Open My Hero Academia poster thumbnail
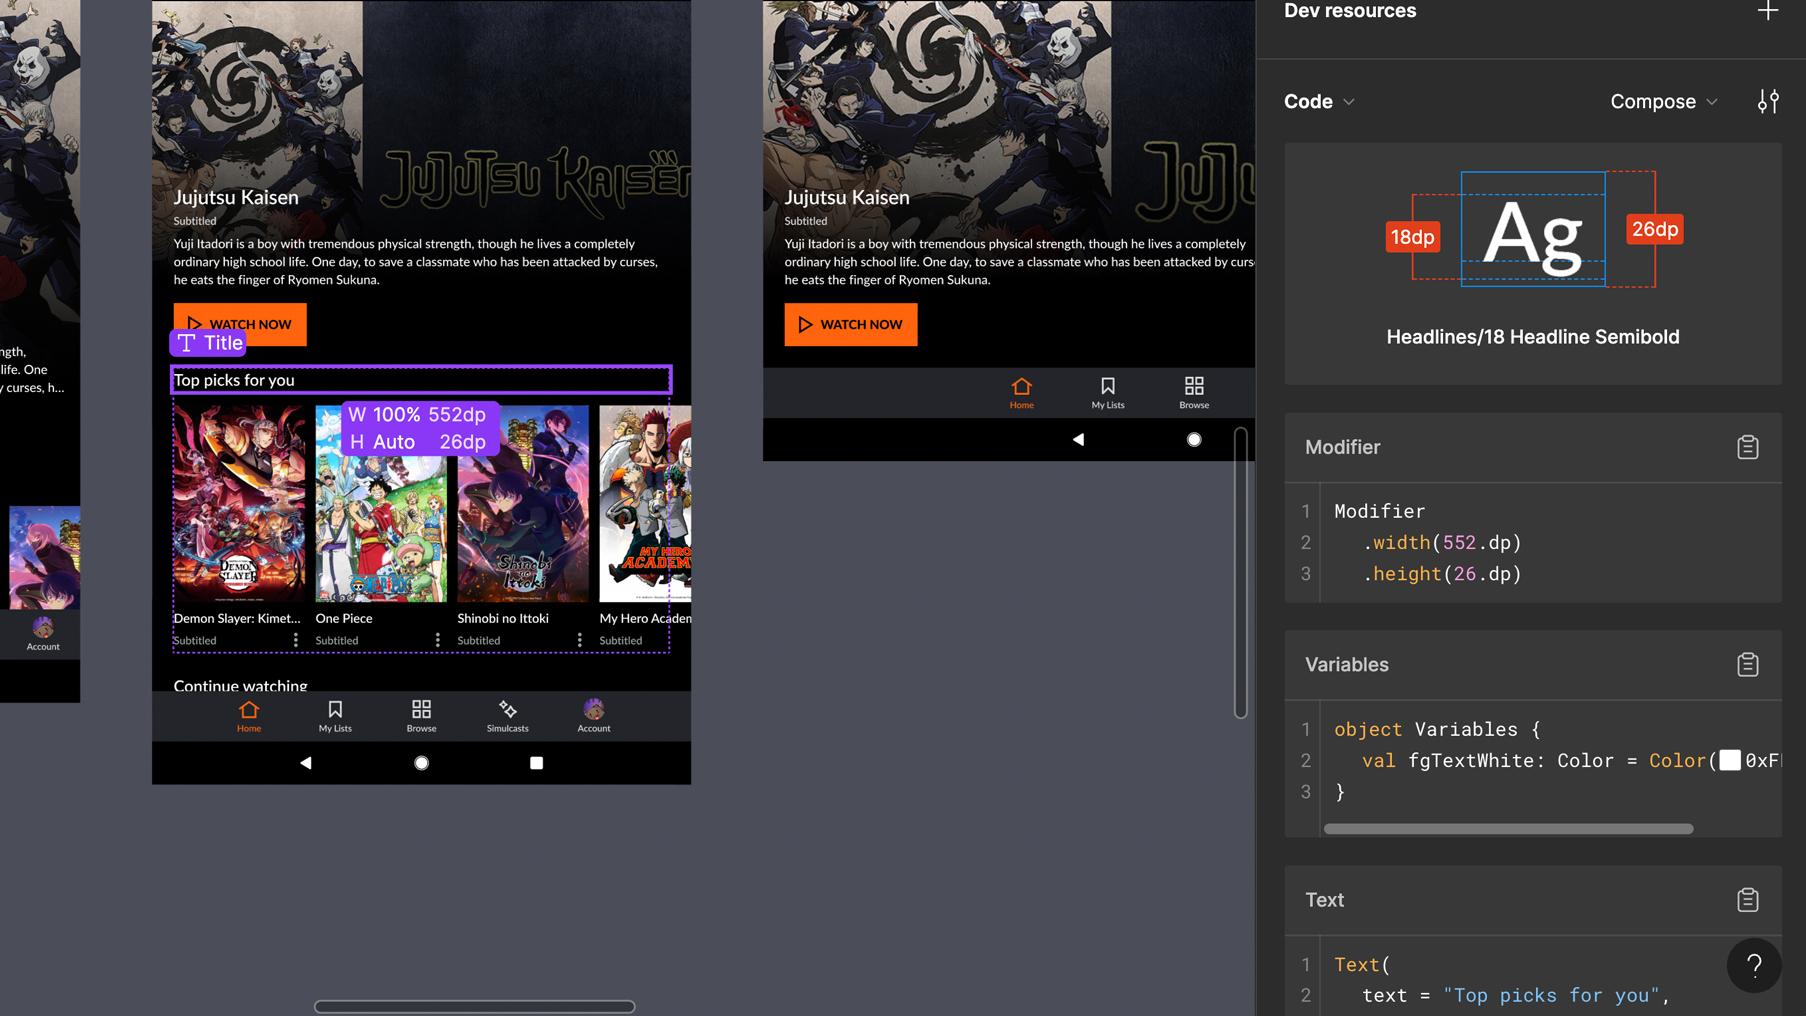 coord(645,504)
